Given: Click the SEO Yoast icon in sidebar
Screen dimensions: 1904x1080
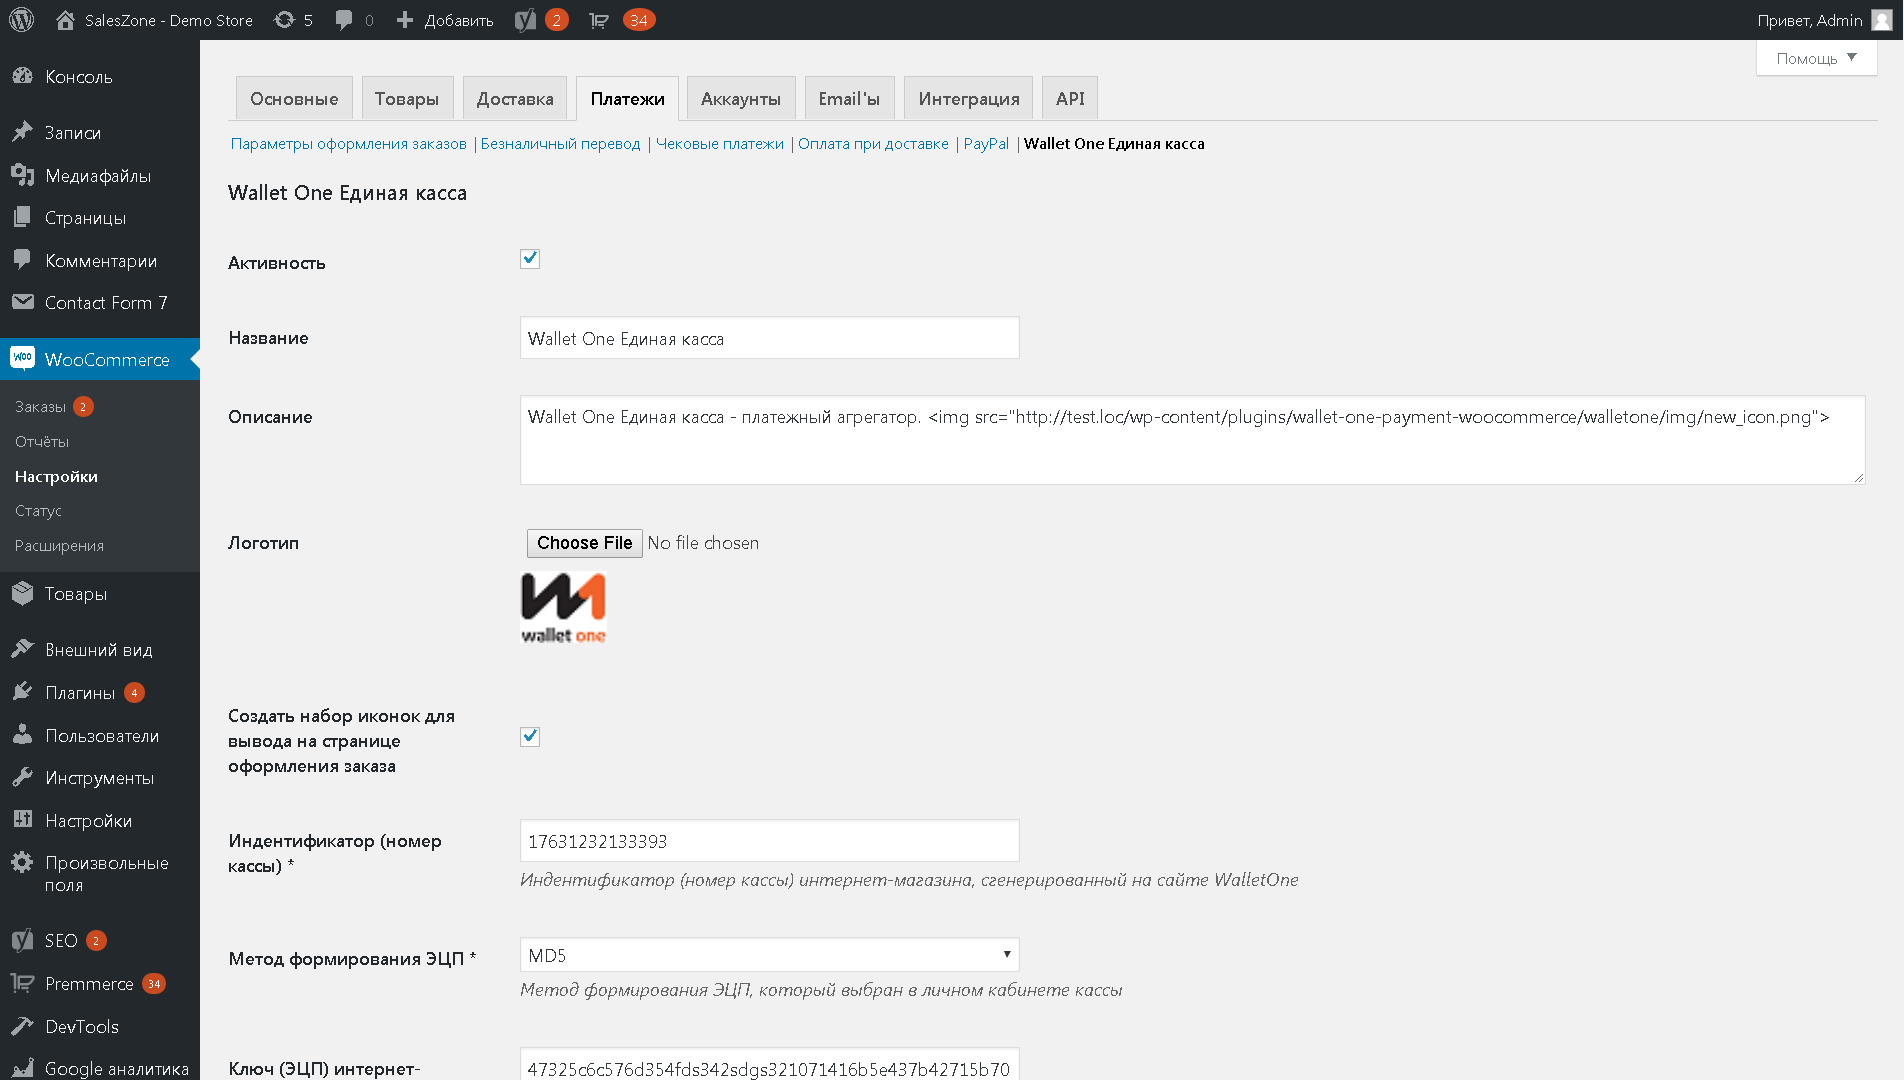Looking at the screenshot, I should pyautogui.click(x=22, y=940).
